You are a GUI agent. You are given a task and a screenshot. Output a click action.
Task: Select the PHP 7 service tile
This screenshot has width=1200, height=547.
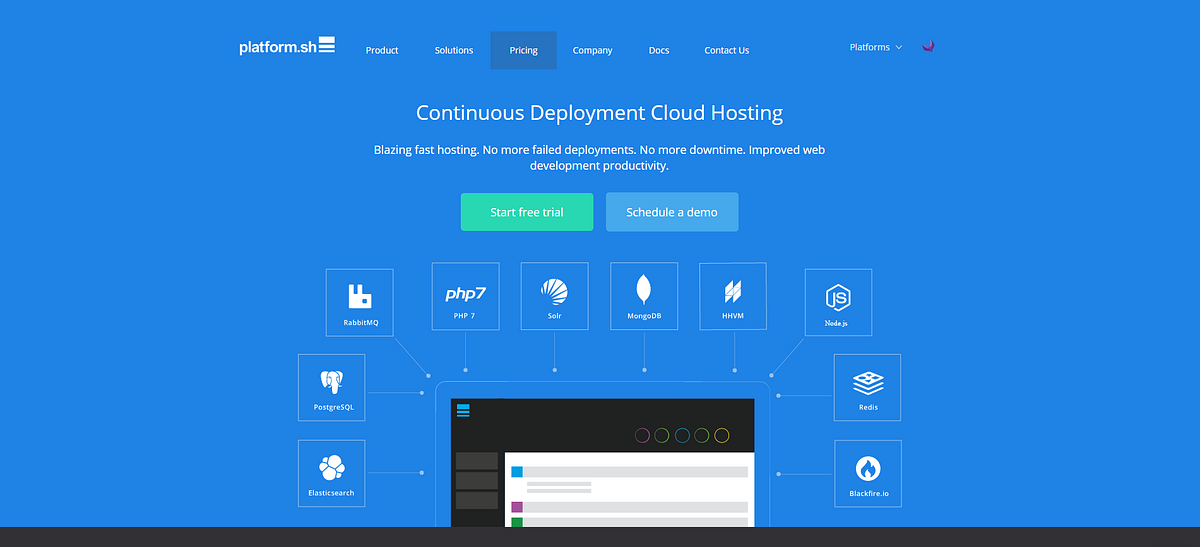(465, 296)
